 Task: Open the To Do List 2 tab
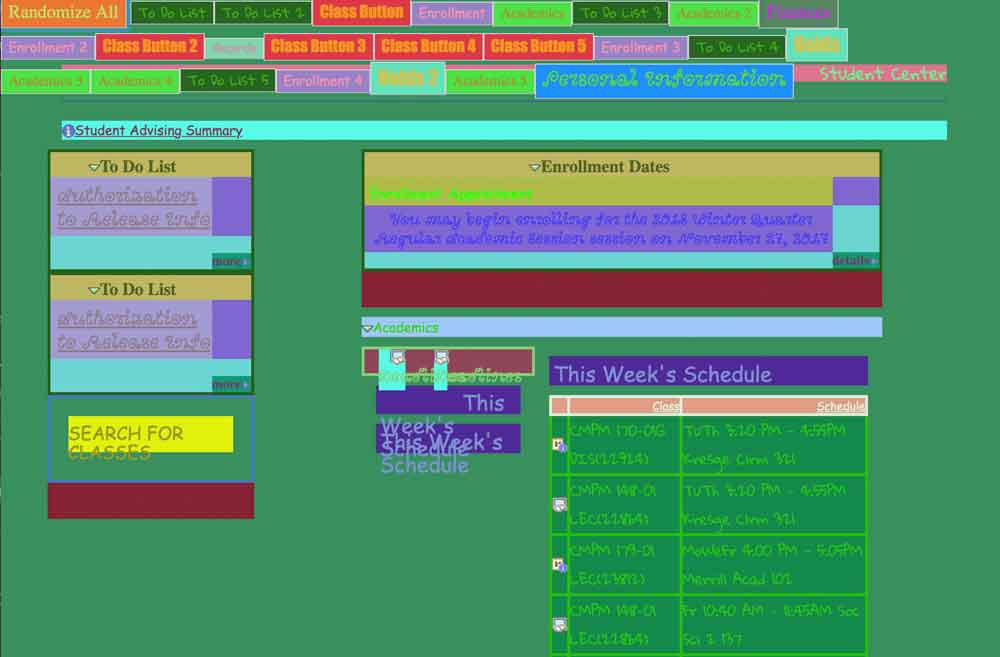tap(263, 13)
